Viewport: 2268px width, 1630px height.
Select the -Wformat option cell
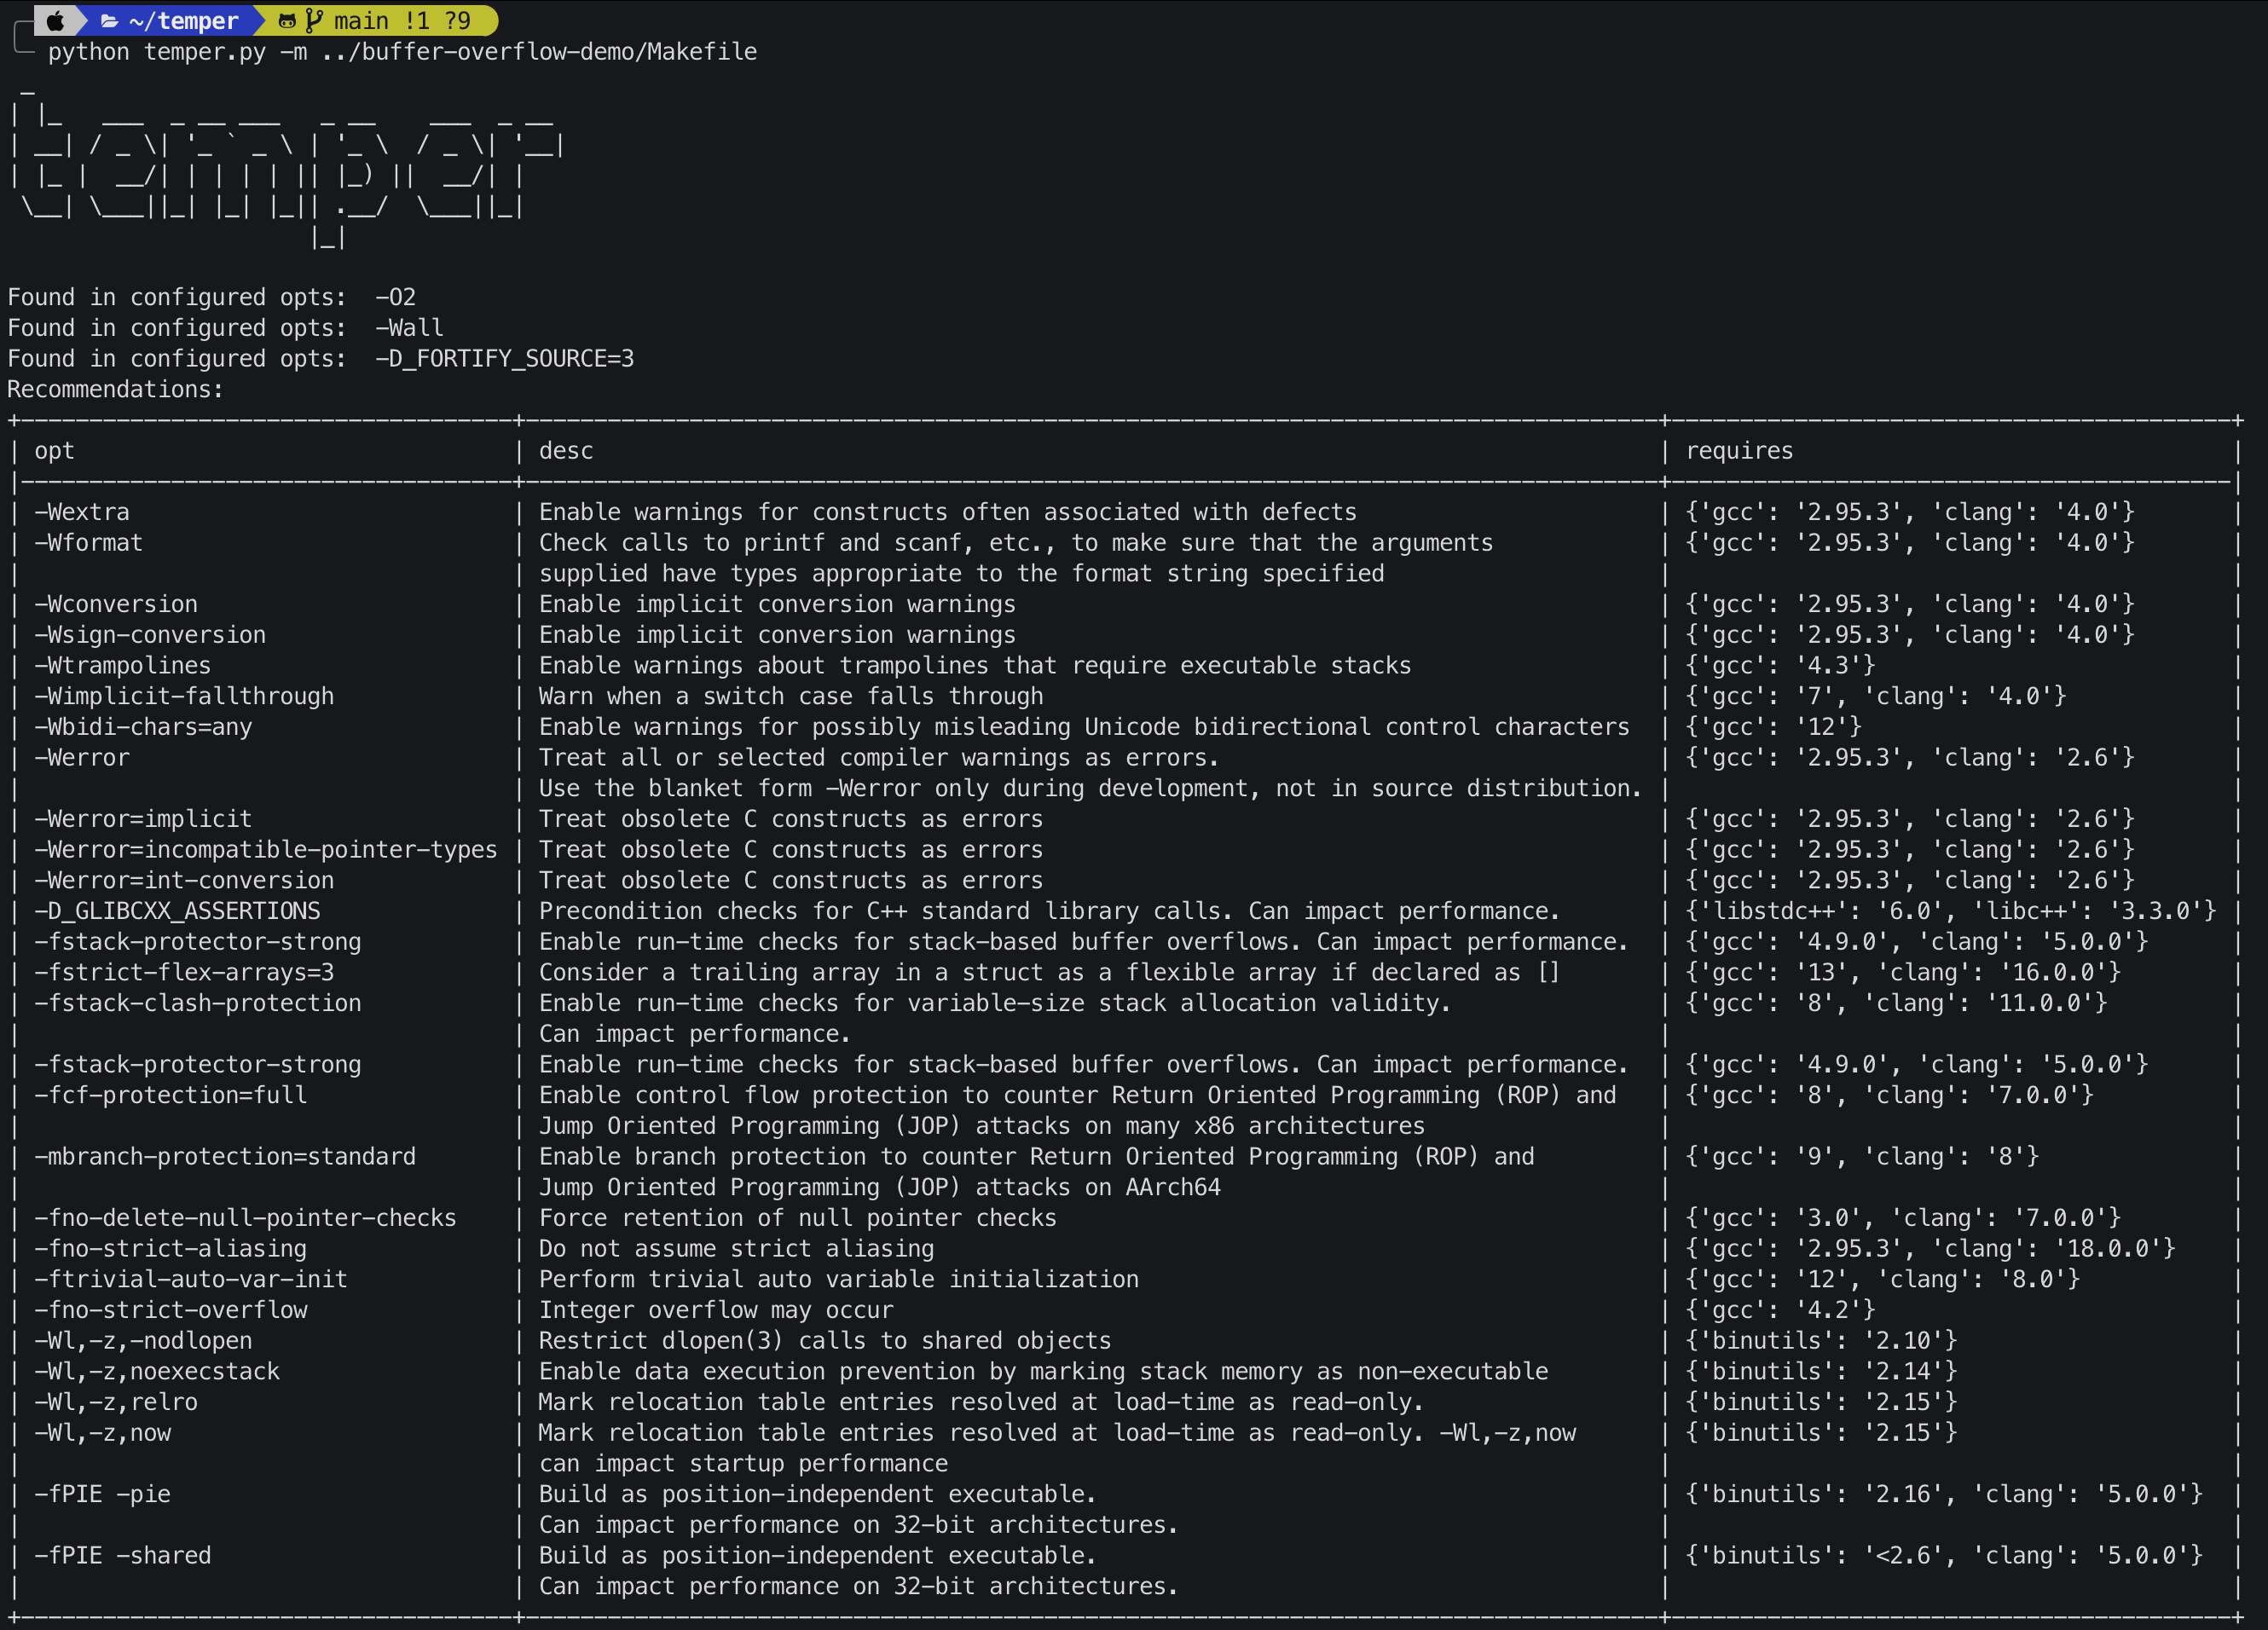[89, 543]
